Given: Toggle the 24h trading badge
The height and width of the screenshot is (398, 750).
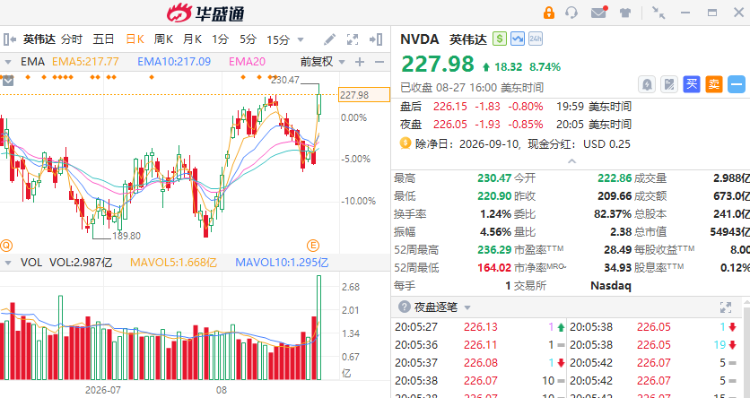Looking at the screenshot, I should tap(535, 39).
